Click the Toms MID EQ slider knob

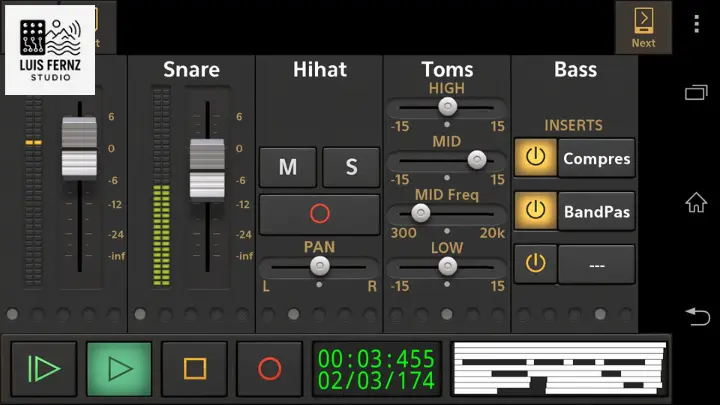(477, 160)
